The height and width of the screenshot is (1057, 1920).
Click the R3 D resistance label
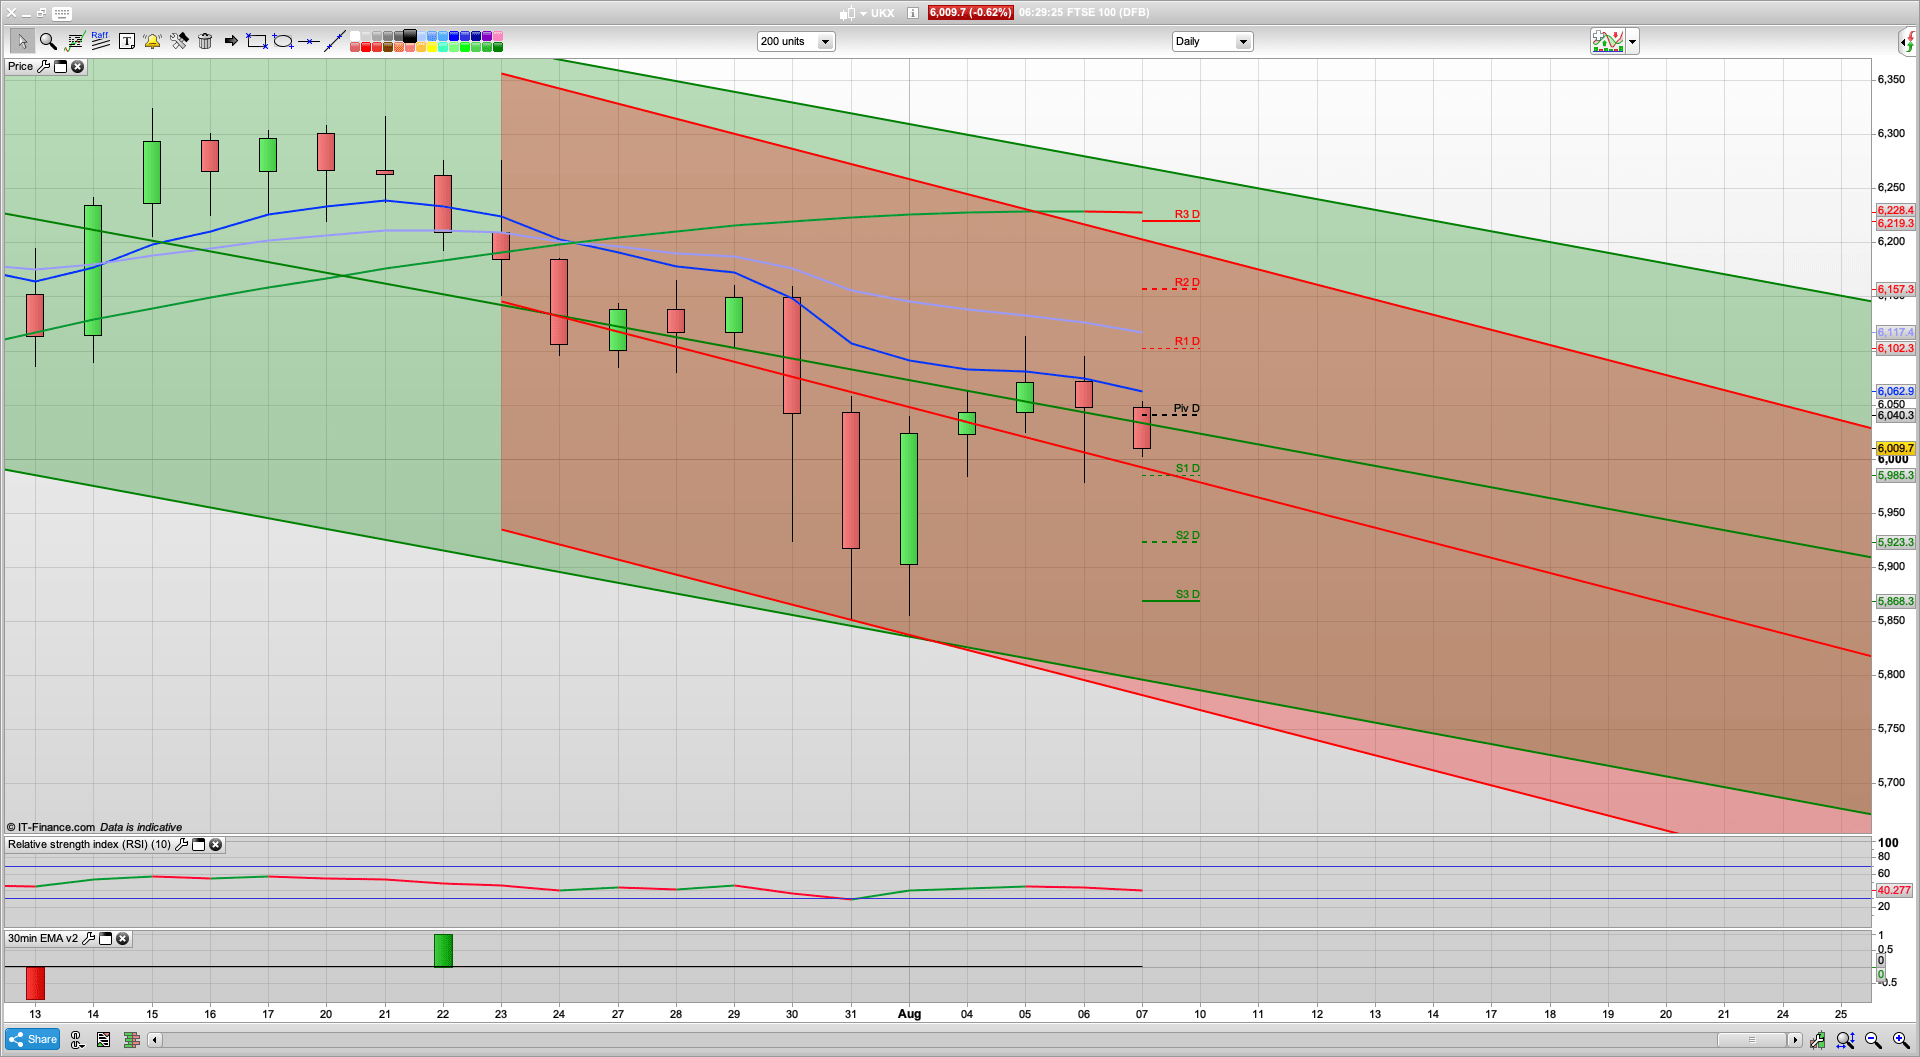[x=1187, y=214]
